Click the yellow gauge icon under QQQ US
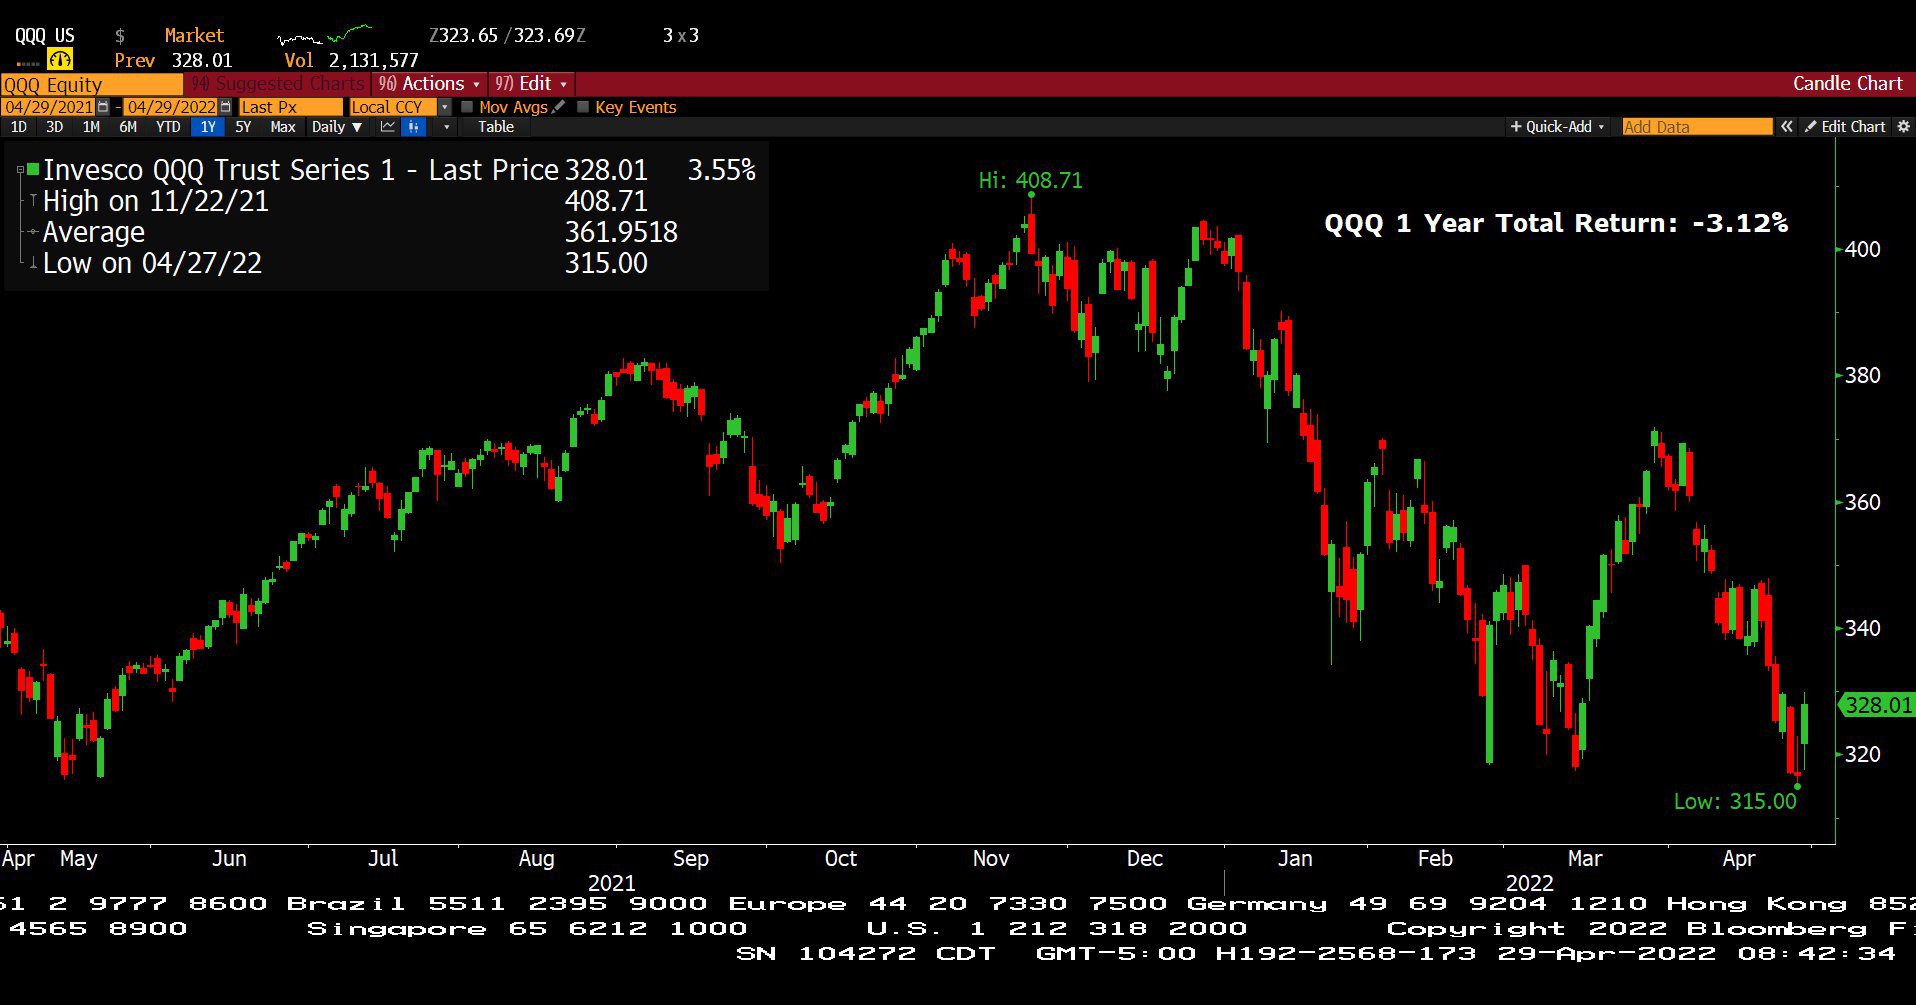 [60, 60]
